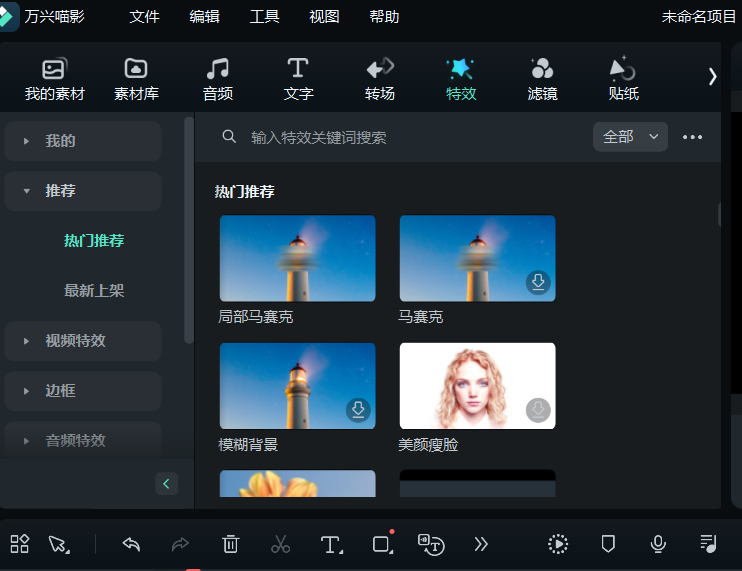Show more tabs with right arrow
Viewport: 742px width, 571px height.
point(712,77)
